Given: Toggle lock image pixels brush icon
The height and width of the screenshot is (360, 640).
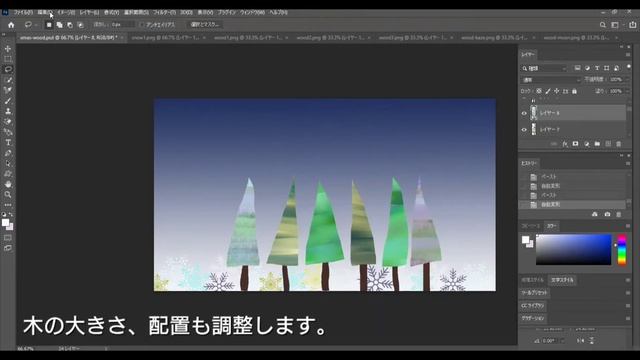Looking at the screenshot, I should tap(548, 91).
